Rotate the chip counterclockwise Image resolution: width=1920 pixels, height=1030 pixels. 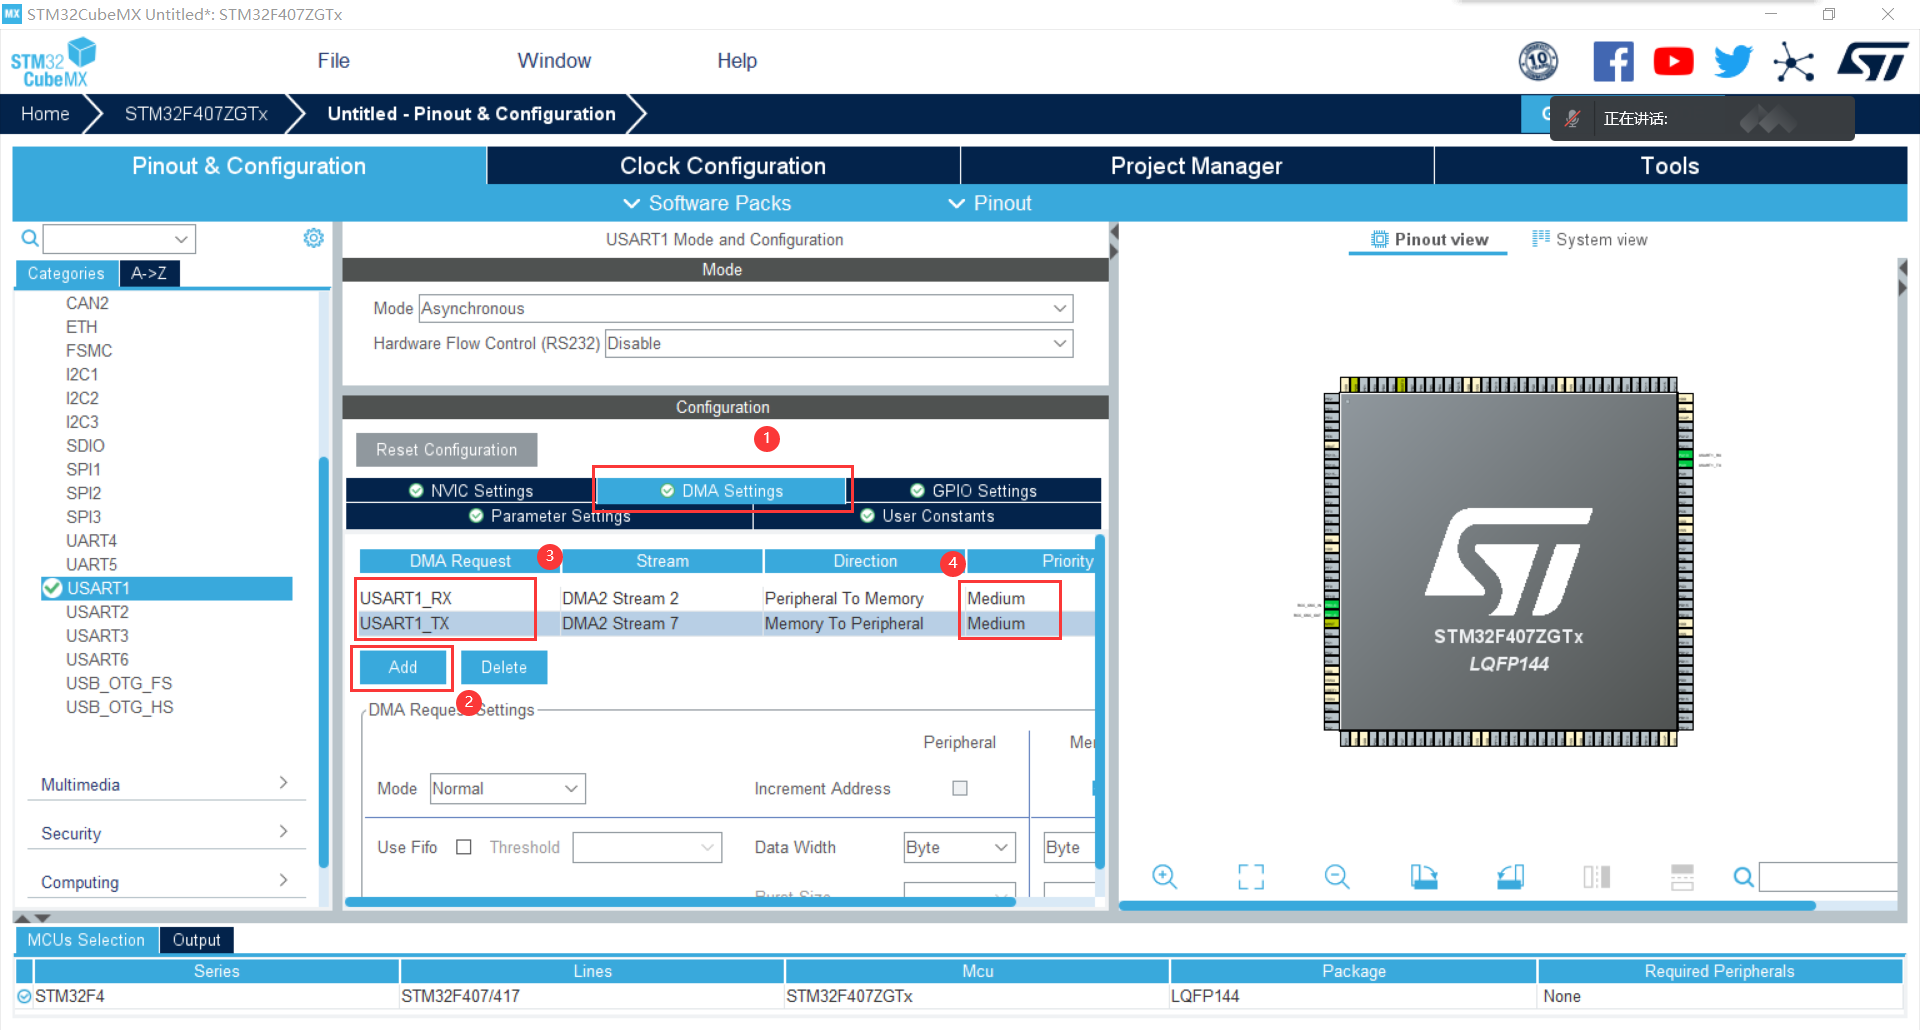(x=1510, y=877)
